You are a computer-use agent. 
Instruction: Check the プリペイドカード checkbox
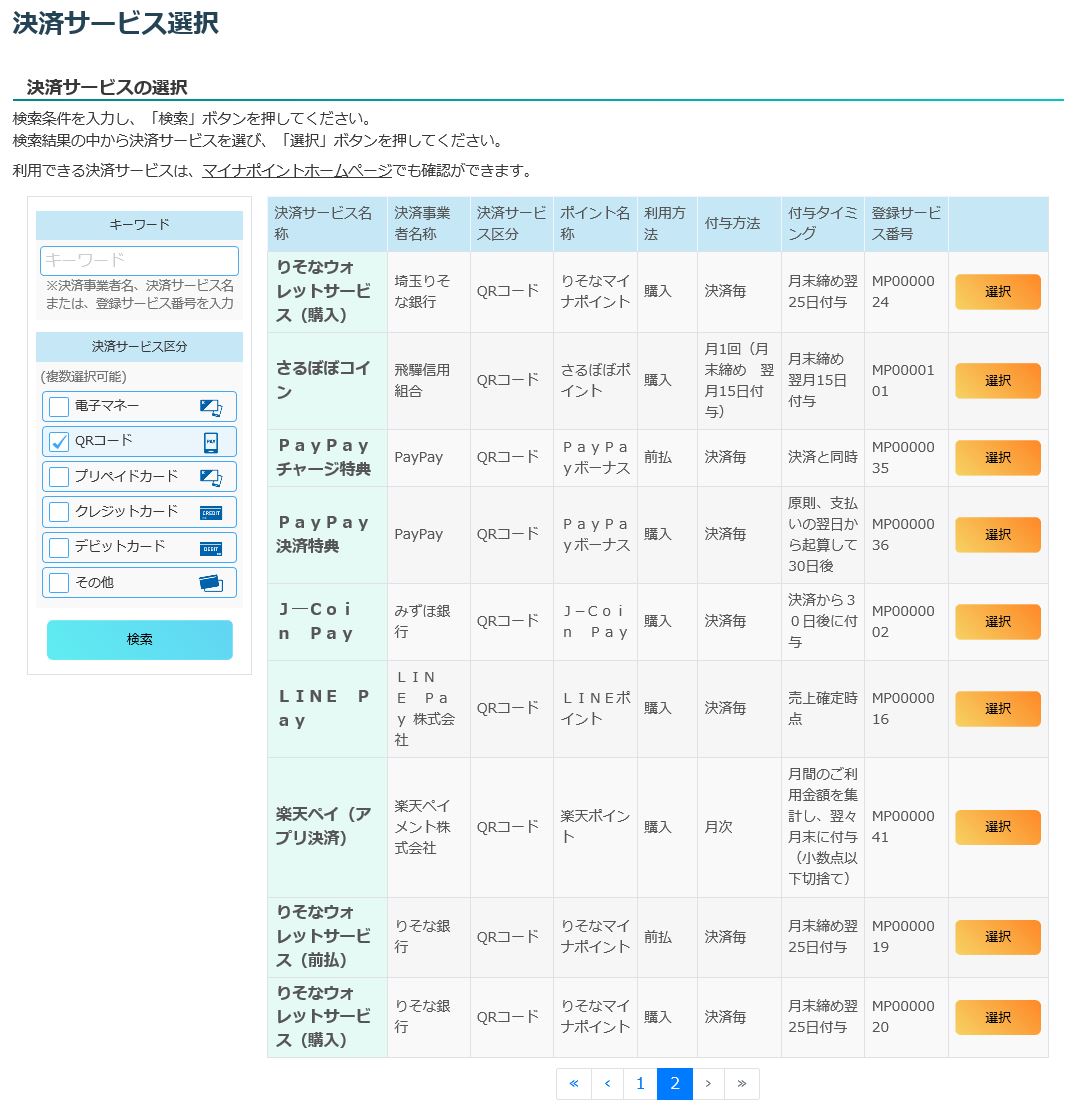tap(59, 477)
